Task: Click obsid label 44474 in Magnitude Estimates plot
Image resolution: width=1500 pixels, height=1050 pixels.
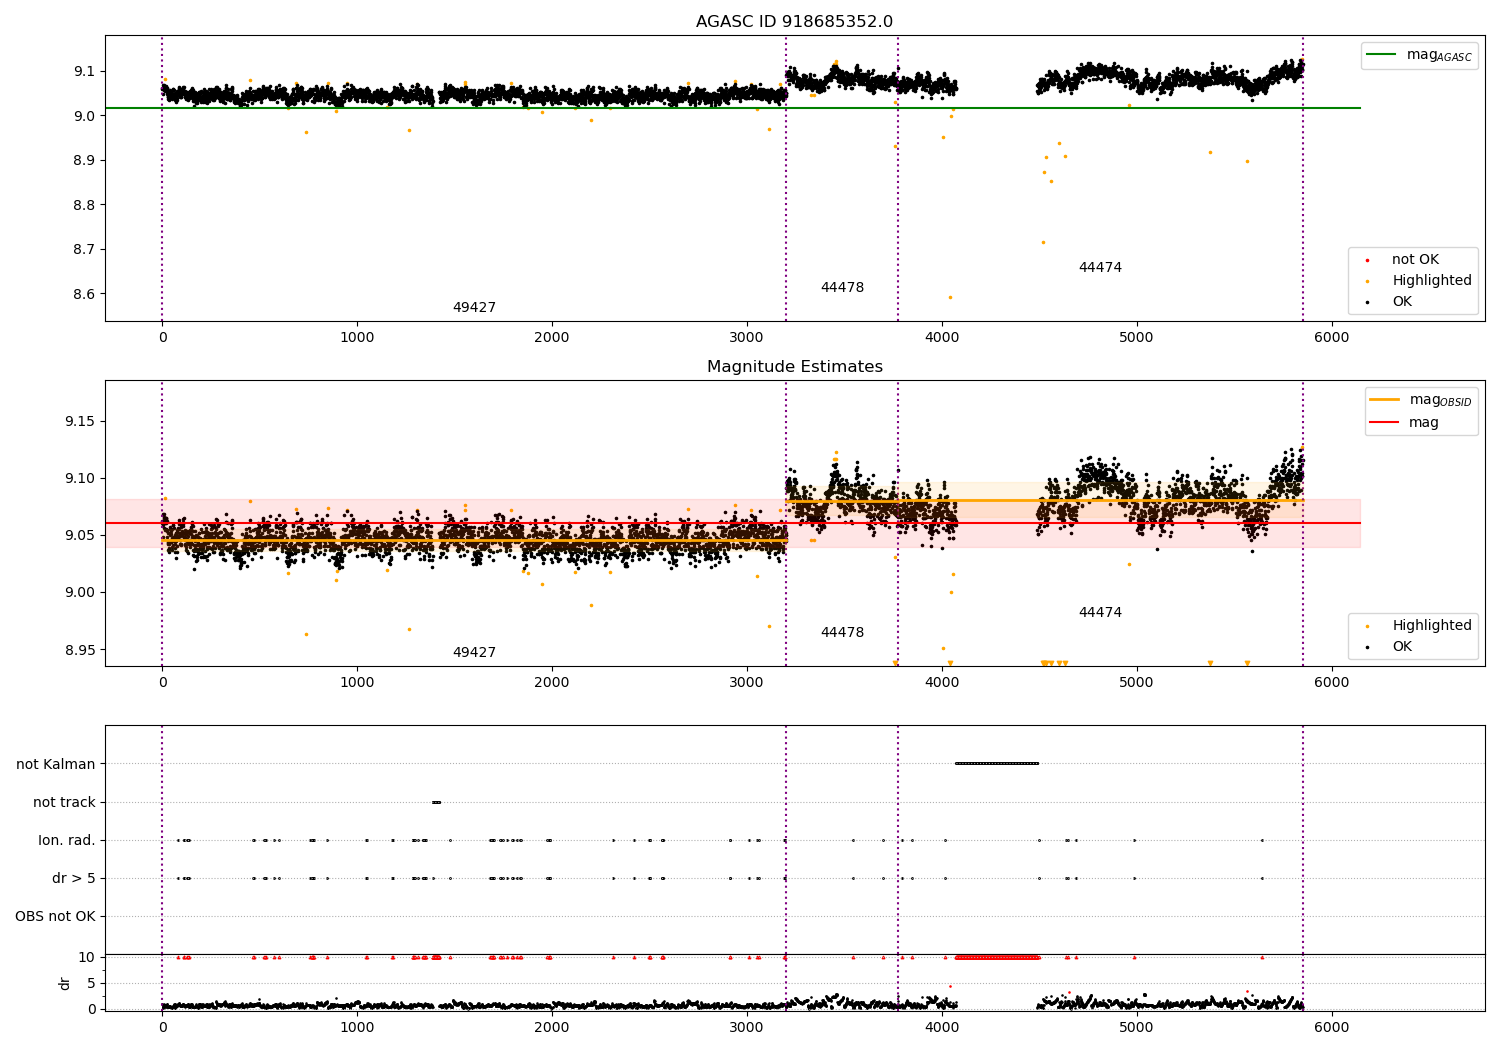Action: point(1100,613)
